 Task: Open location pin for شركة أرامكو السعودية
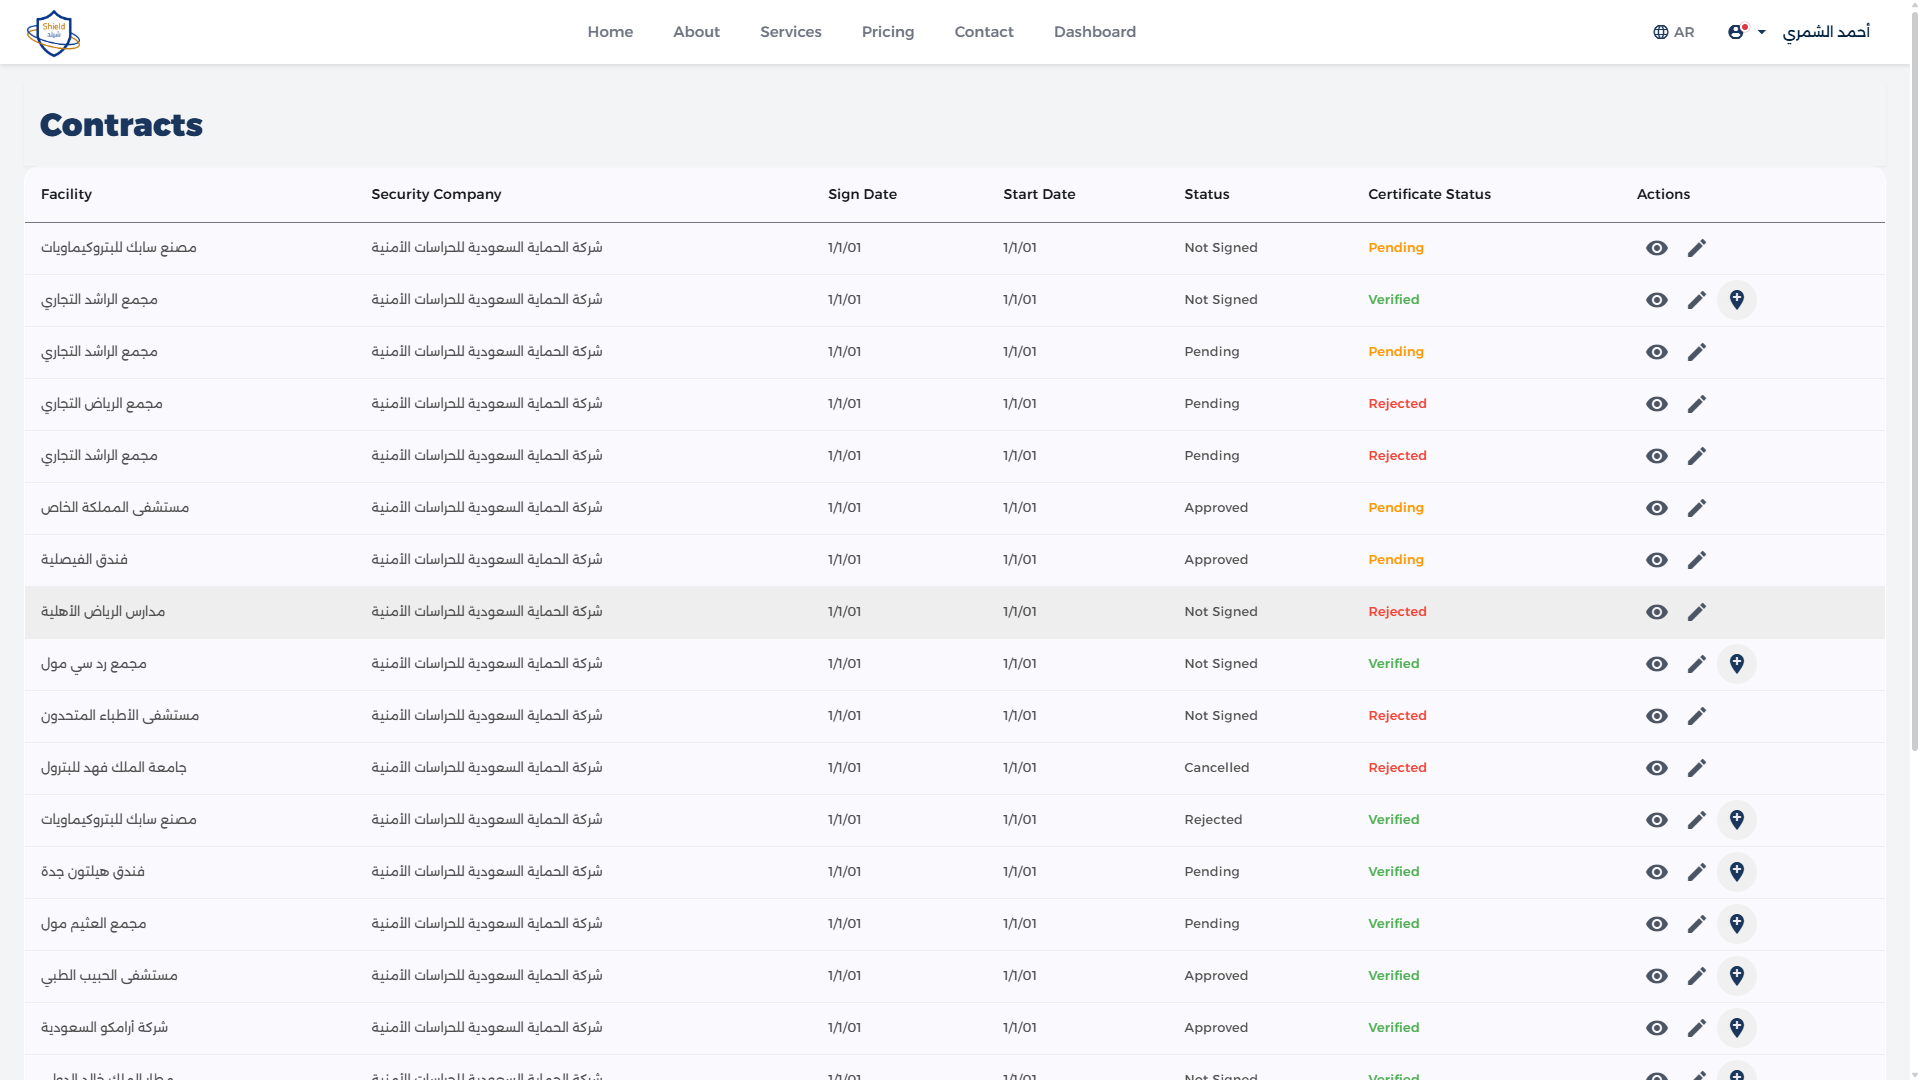[x=1737, y=1028]
